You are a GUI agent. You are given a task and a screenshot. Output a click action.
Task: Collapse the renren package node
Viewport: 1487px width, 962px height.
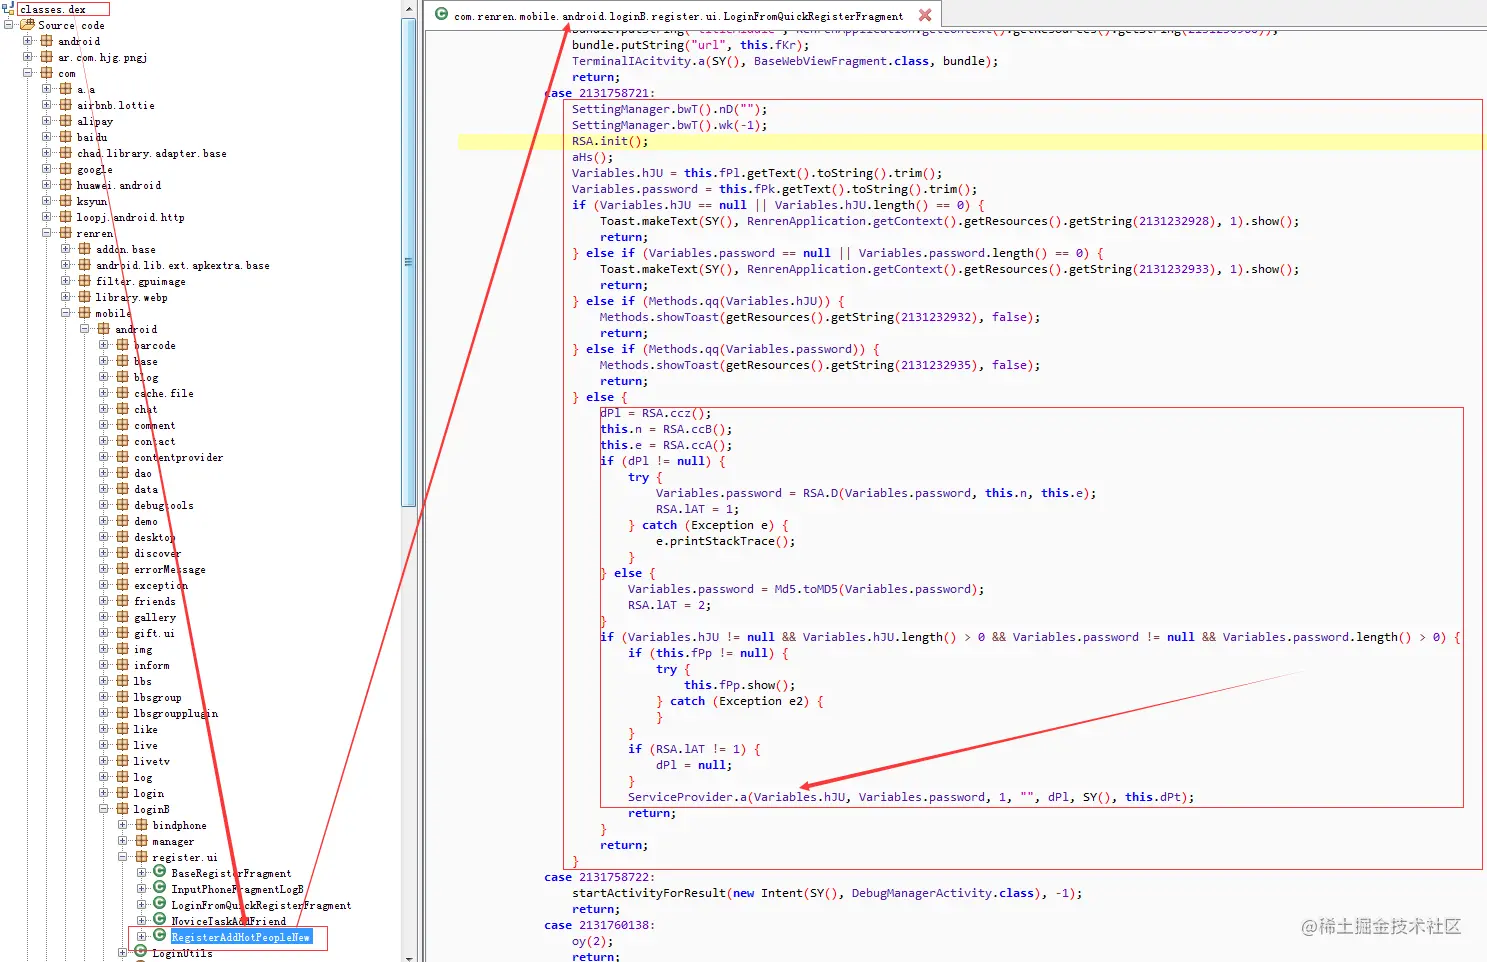click(x=47, y=233)
